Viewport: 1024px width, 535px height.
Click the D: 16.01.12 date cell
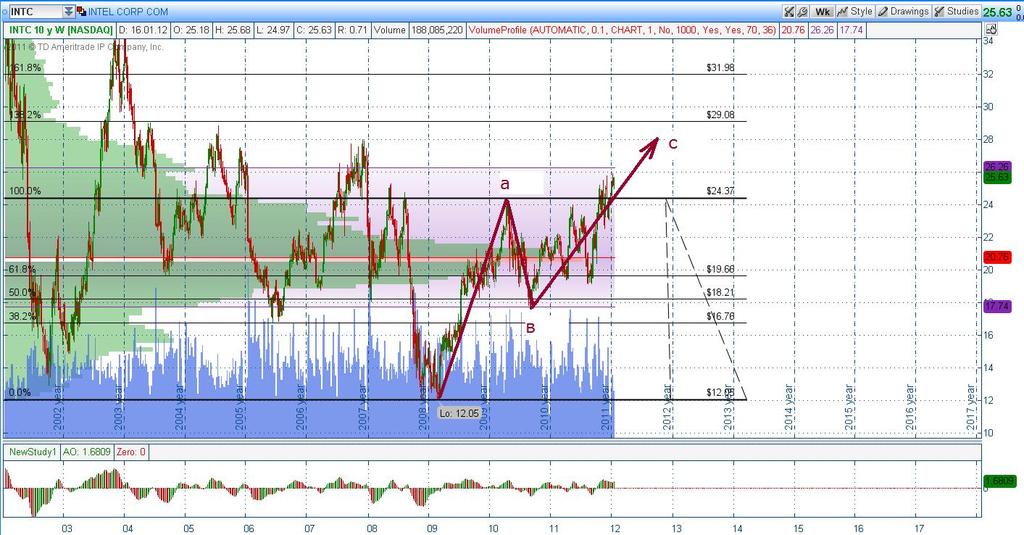[x=143, y=29]
